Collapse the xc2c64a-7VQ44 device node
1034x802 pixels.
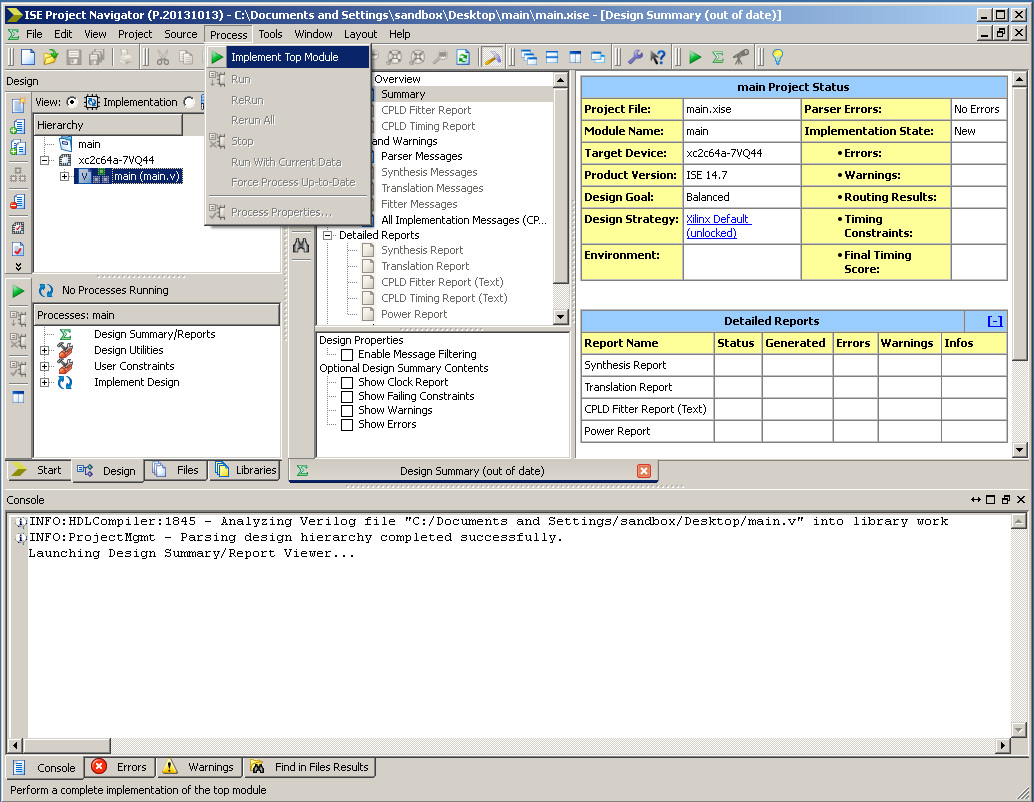pyautogui.click(x=45, y=160)
